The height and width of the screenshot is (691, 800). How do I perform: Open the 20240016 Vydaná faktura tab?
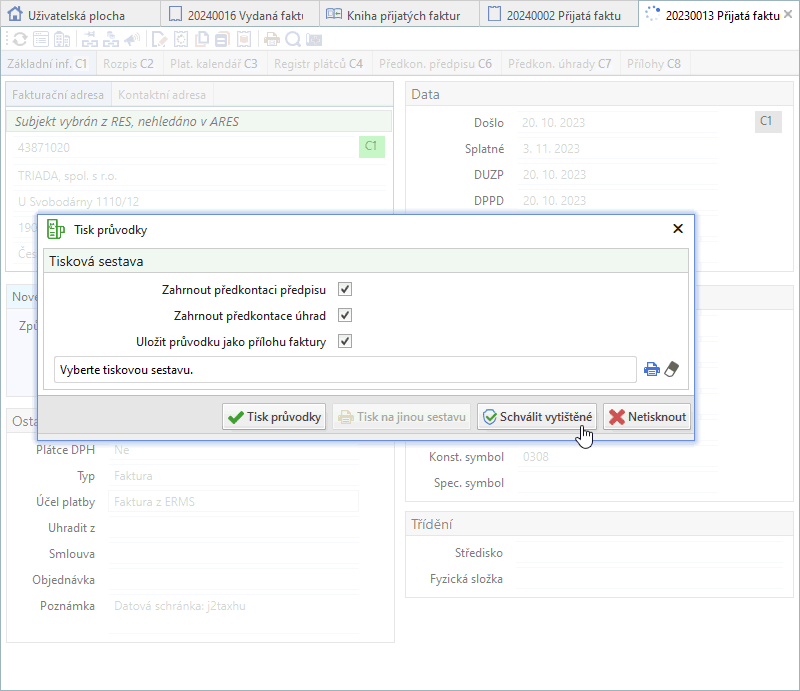pyautogui.click(x=238, y=14)
